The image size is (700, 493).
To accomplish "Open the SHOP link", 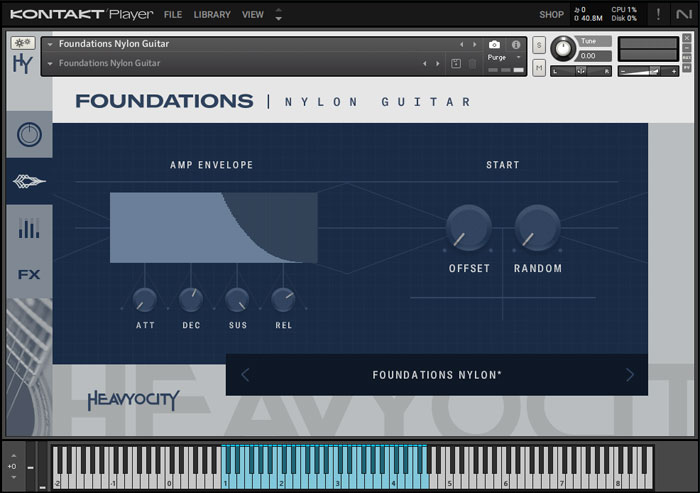I will pos(551,15).
